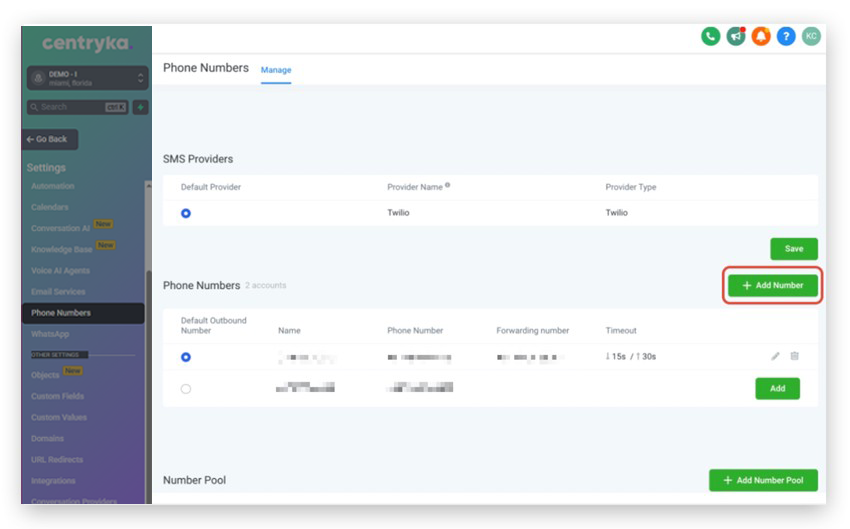Click the Add Number Pool button
The height and width of the screenshot is (529, 850).
(763, 480)
